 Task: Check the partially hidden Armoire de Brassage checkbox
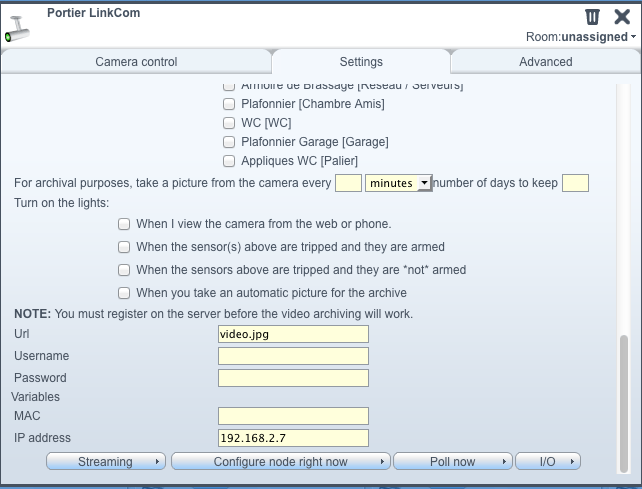(229, 86)
